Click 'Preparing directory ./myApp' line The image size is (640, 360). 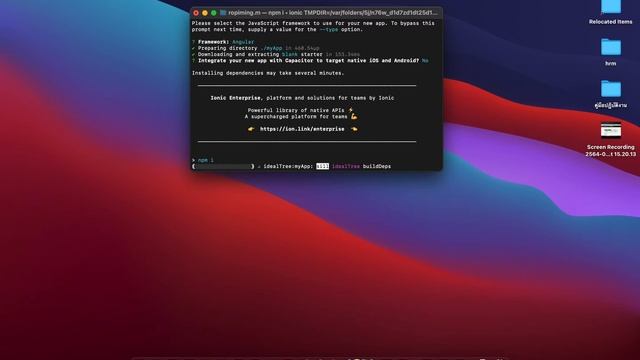coord(256,48)
